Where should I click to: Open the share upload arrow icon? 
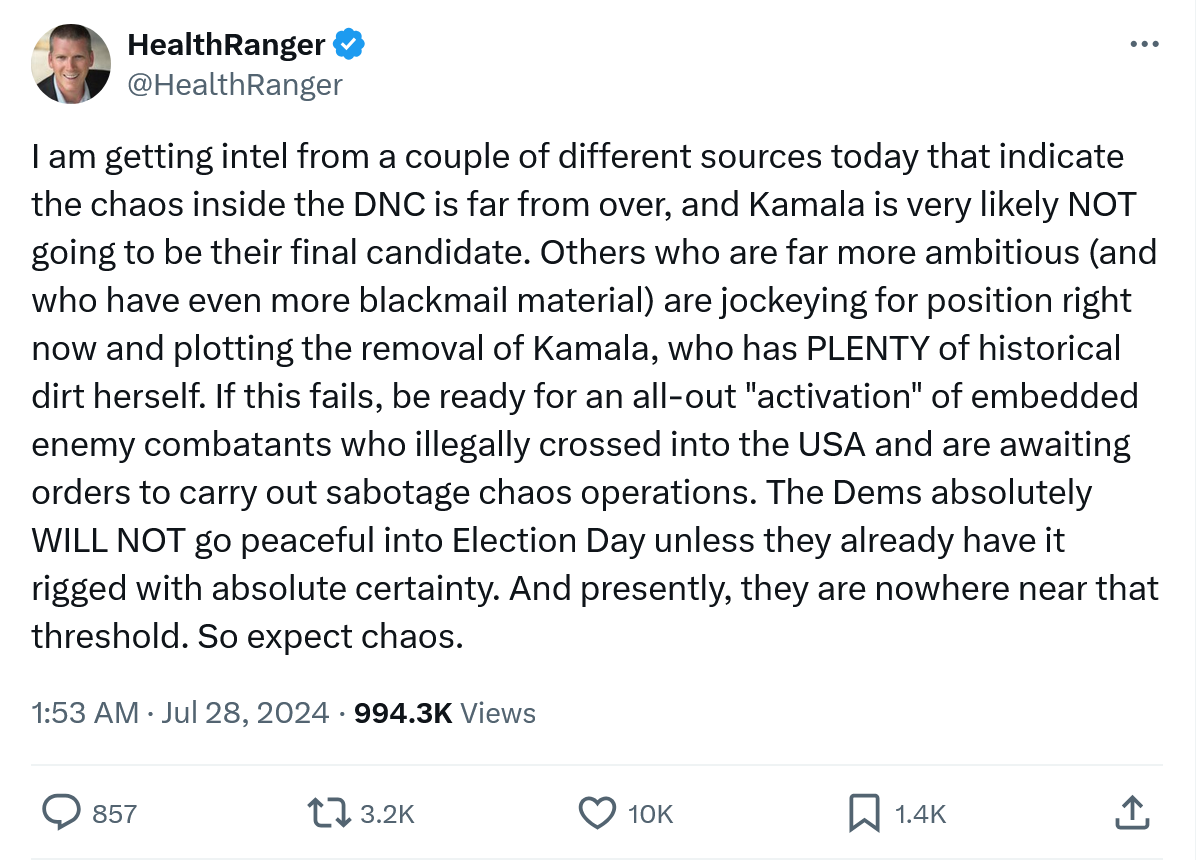[1132, 812]
